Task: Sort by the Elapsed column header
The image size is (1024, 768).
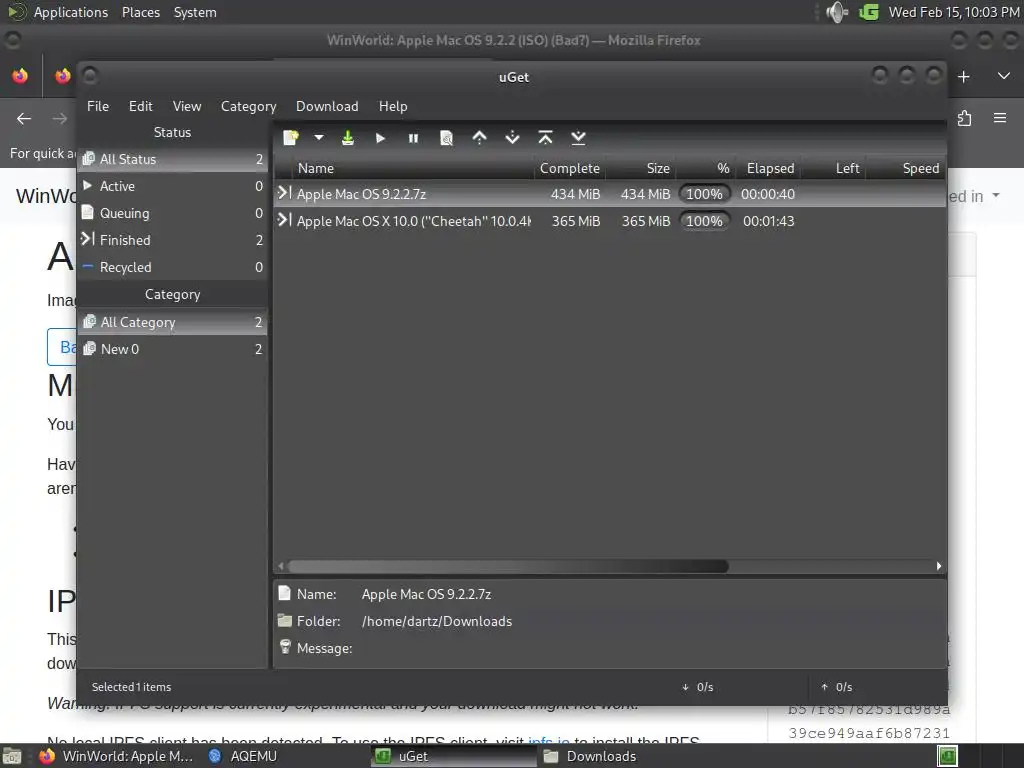Action: (767, 168)
